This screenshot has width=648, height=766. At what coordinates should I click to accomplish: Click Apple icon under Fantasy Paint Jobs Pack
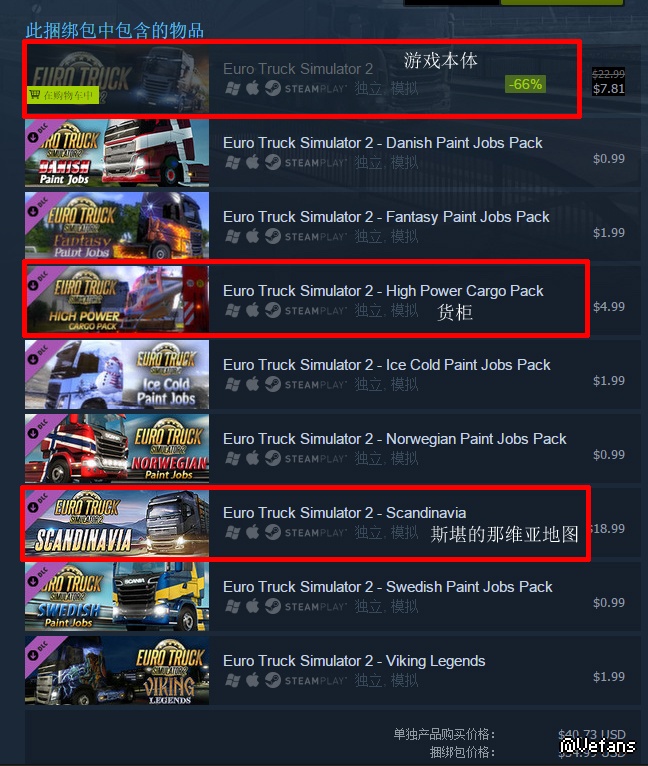pos(252,236)
